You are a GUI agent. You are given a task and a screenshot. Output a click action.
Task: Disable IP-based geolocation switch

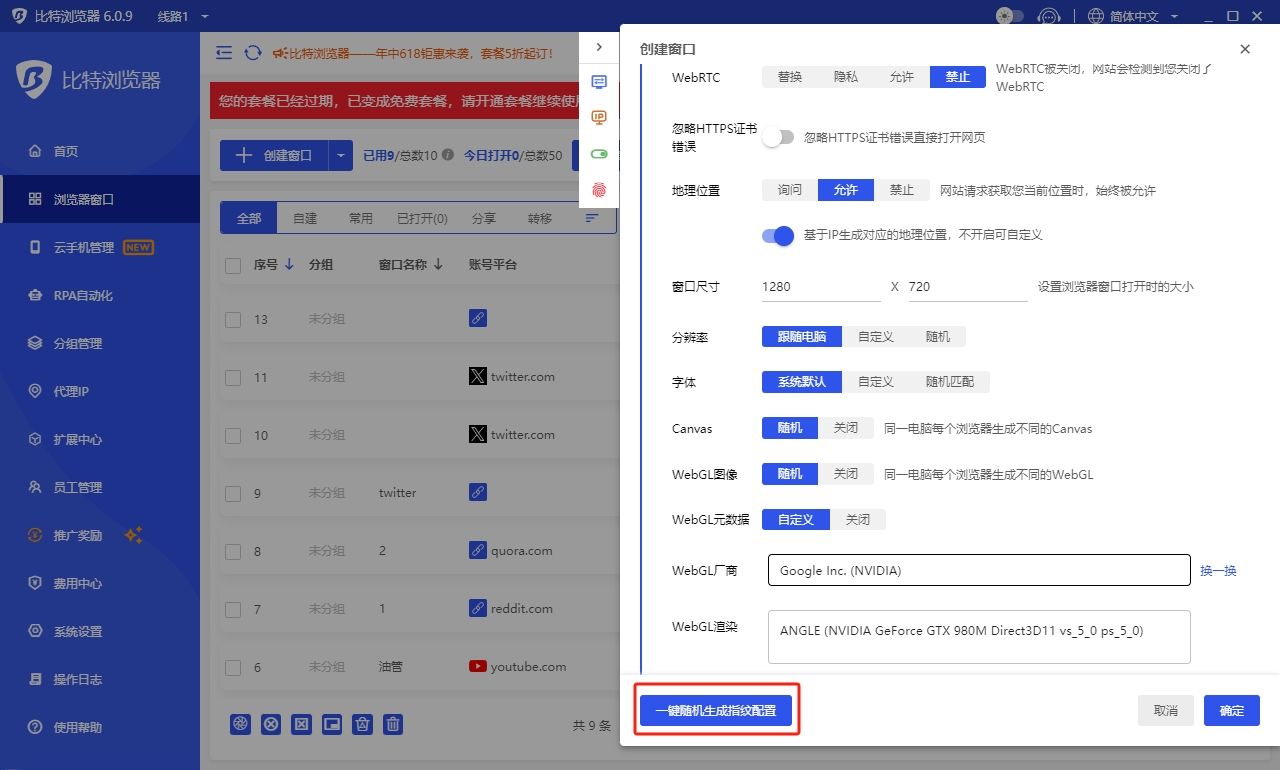coord(778,235)
